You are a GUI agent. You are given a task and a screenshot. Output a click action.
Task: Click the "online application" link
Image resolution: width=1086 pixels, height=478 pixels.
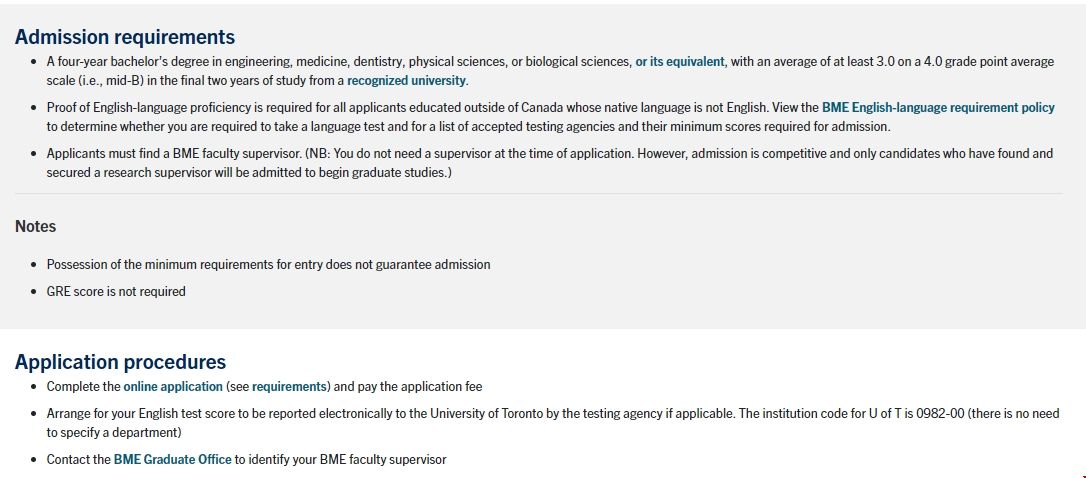click(x=173, y=387)
